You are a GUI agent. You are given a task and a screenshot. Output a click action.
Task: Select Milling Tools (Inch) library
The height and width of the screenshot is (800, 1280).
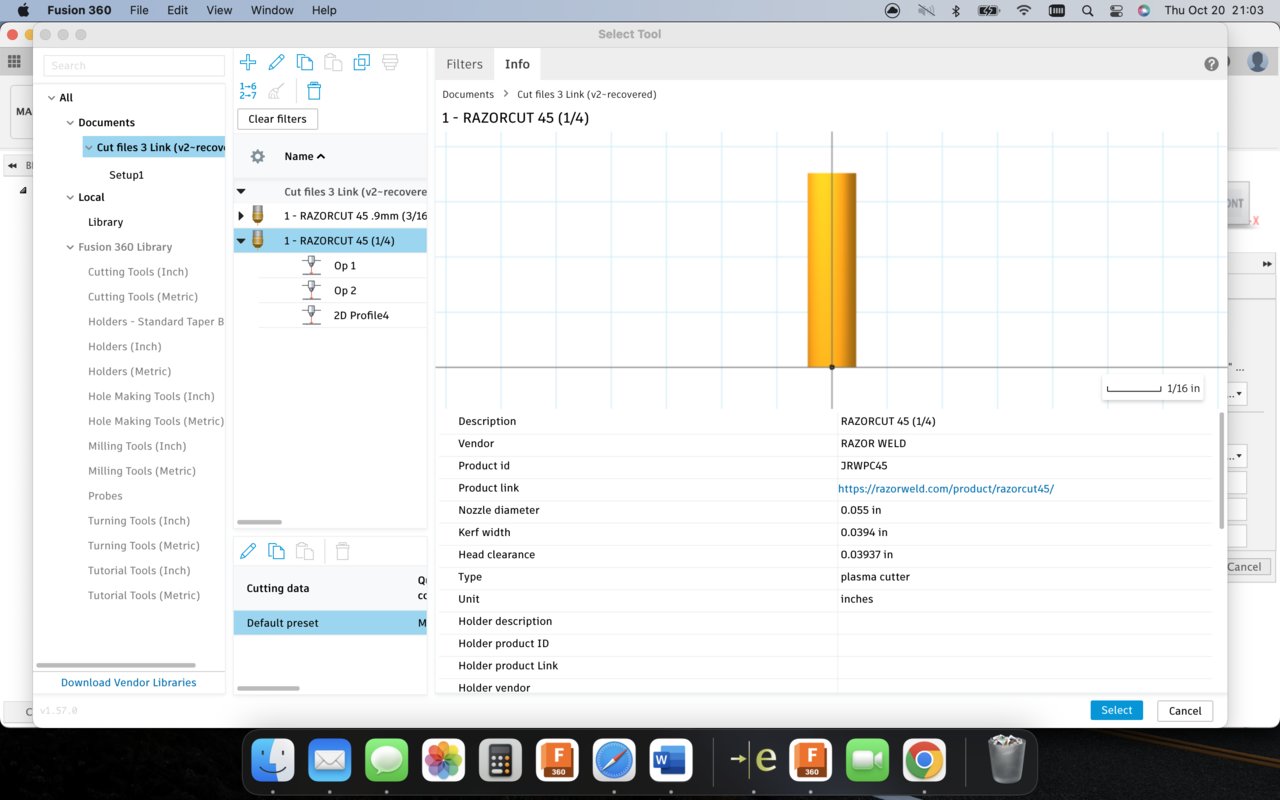(x=137, y=446)
